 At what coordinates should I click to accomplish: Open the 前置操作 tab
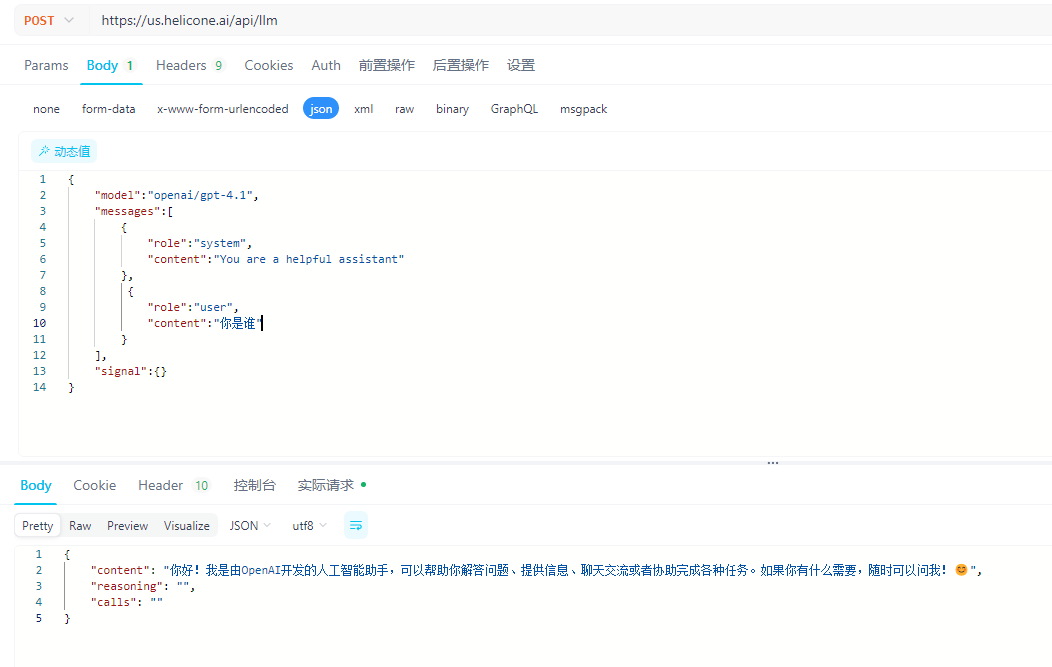386,65
